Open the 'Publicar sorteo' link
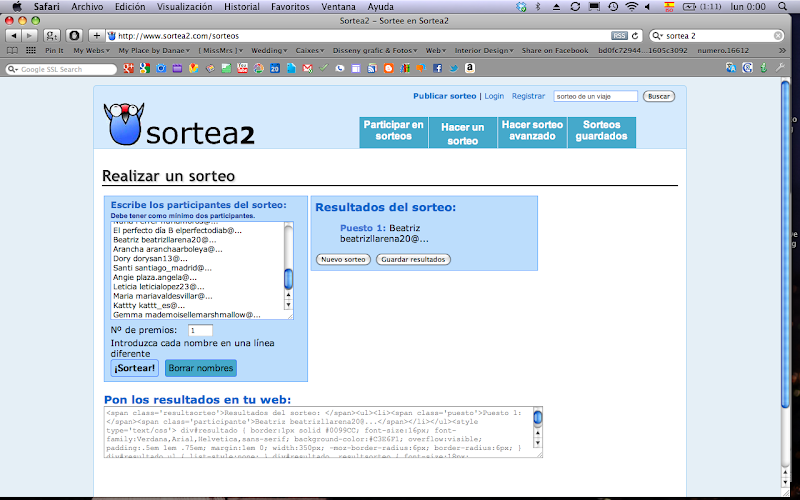 pyautogui.click(x=444, y=96)
